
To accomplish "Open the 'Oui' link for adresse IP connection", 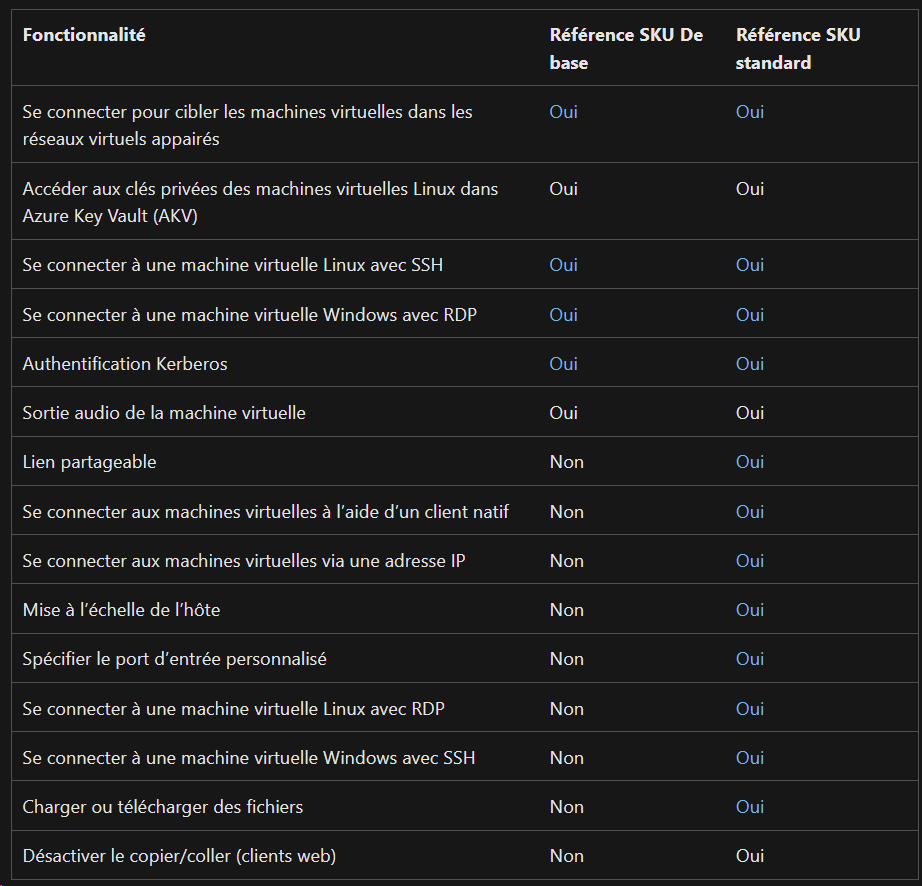I will point(750,560).
